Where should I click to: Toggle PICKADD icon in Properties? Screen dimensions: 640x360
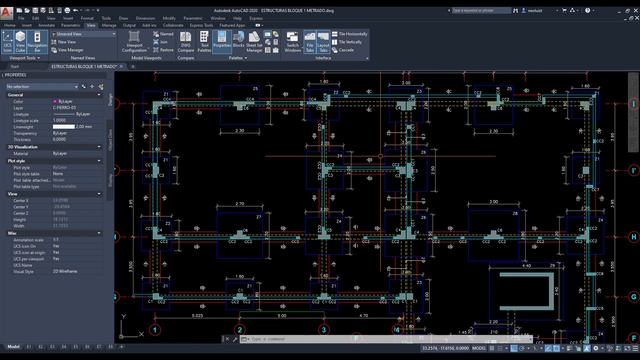point(84,87)
